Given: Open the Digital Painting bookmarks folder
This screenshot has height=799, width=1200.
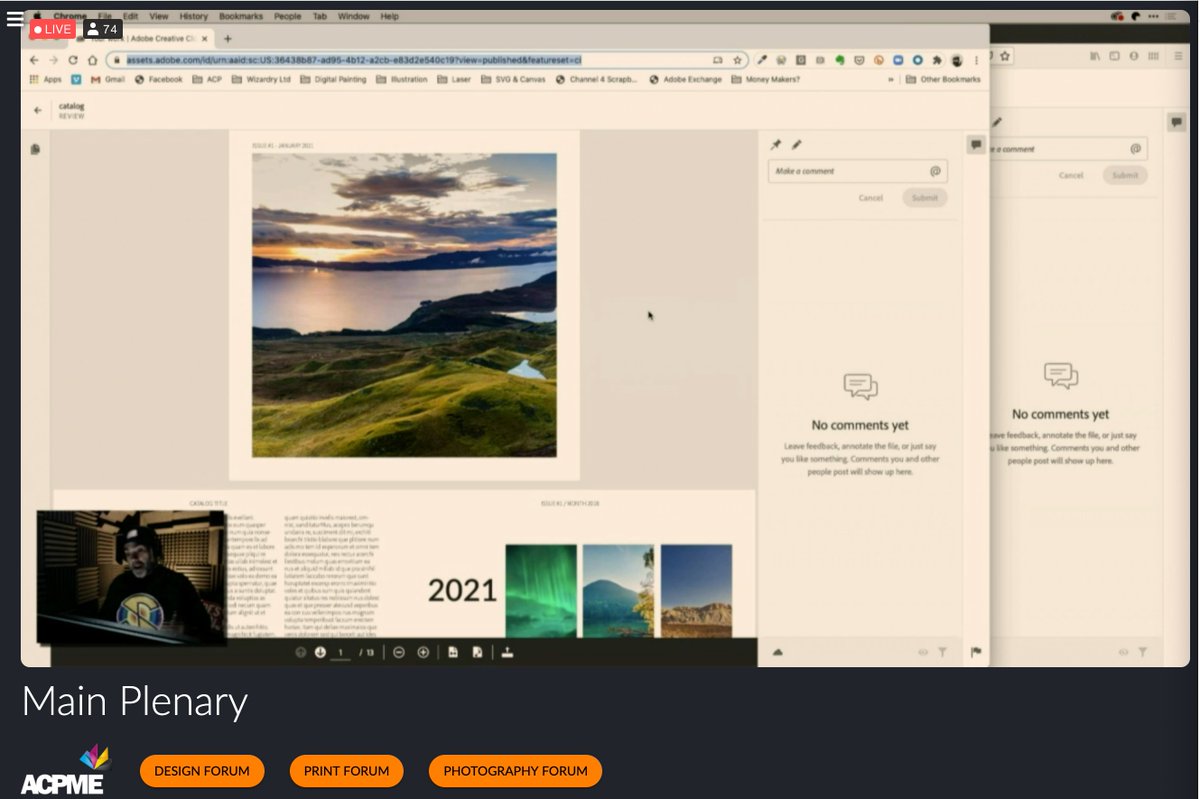Looking at the screenshot, I should coord(334,79).
